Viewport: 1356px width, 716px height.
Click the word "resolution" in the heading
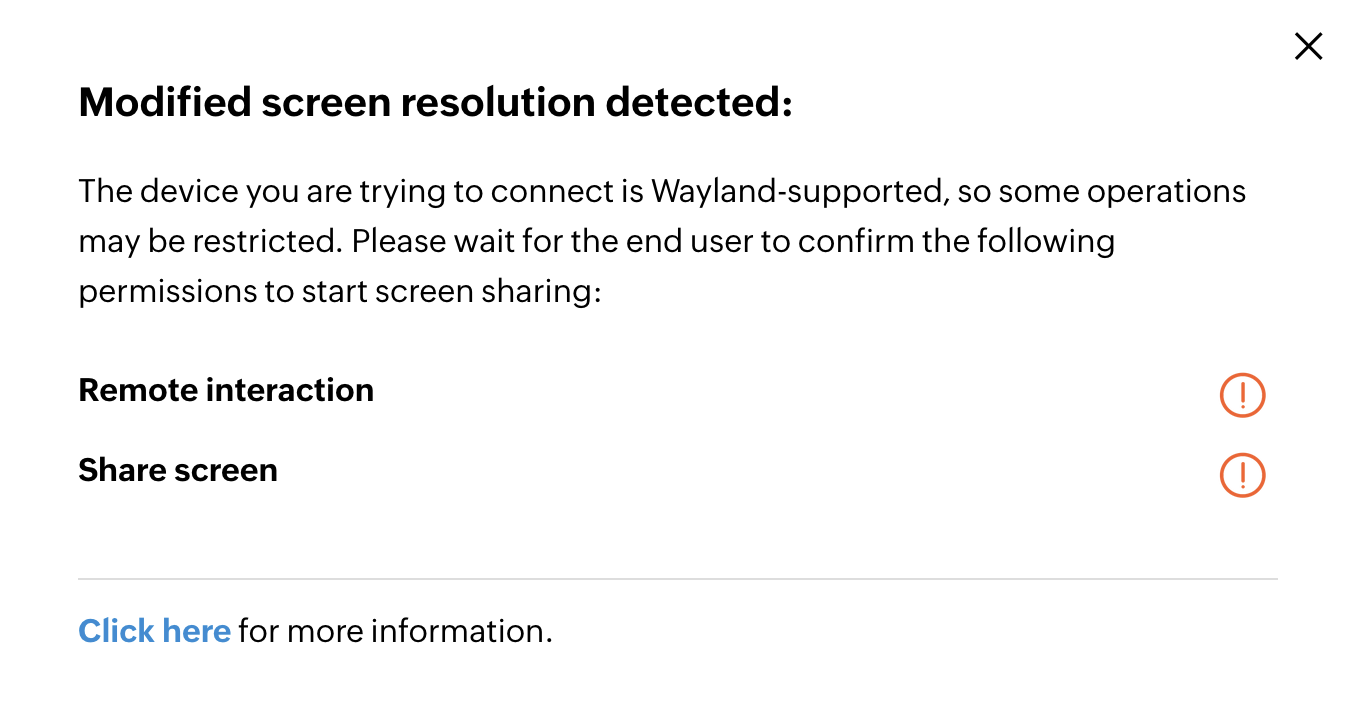click(514, 103)
